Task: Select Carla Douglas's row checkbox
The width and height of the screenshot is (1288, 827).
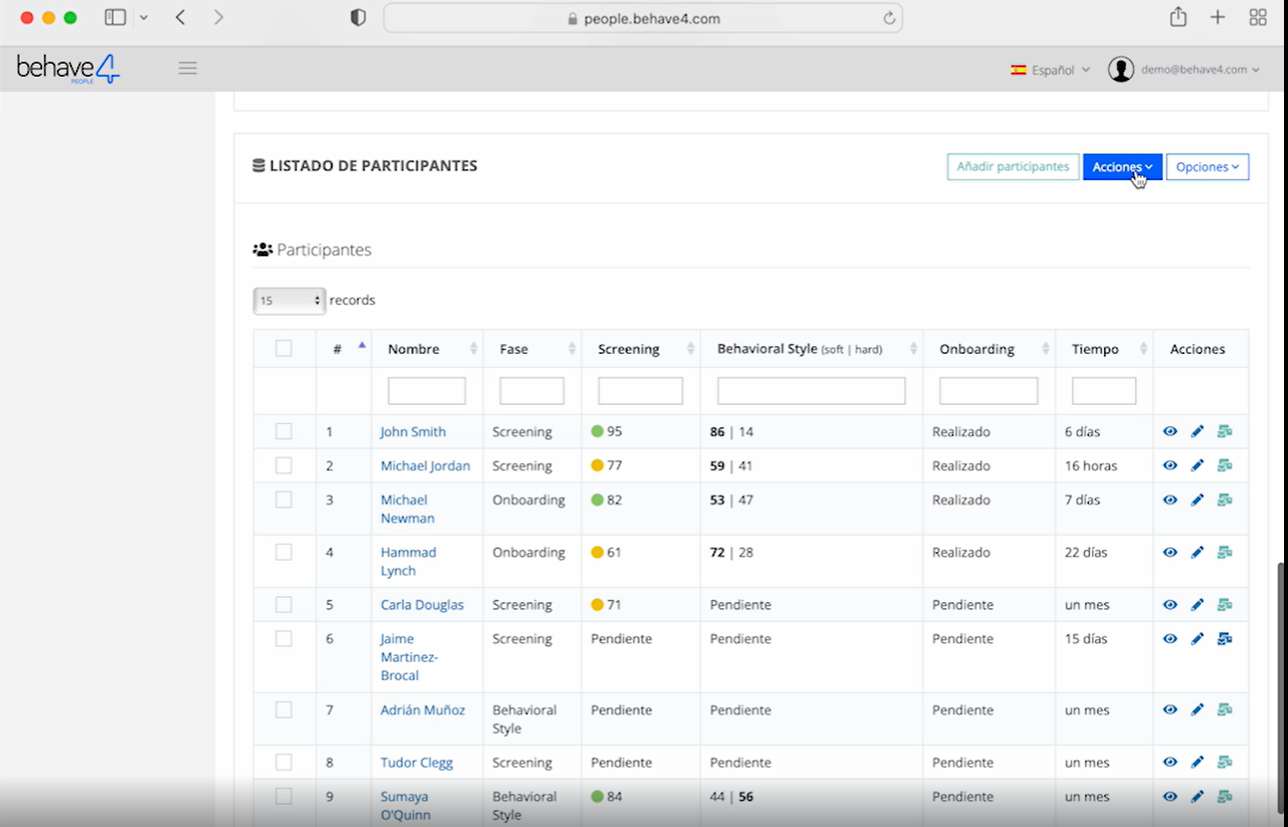Action: (x=284, y=604)
